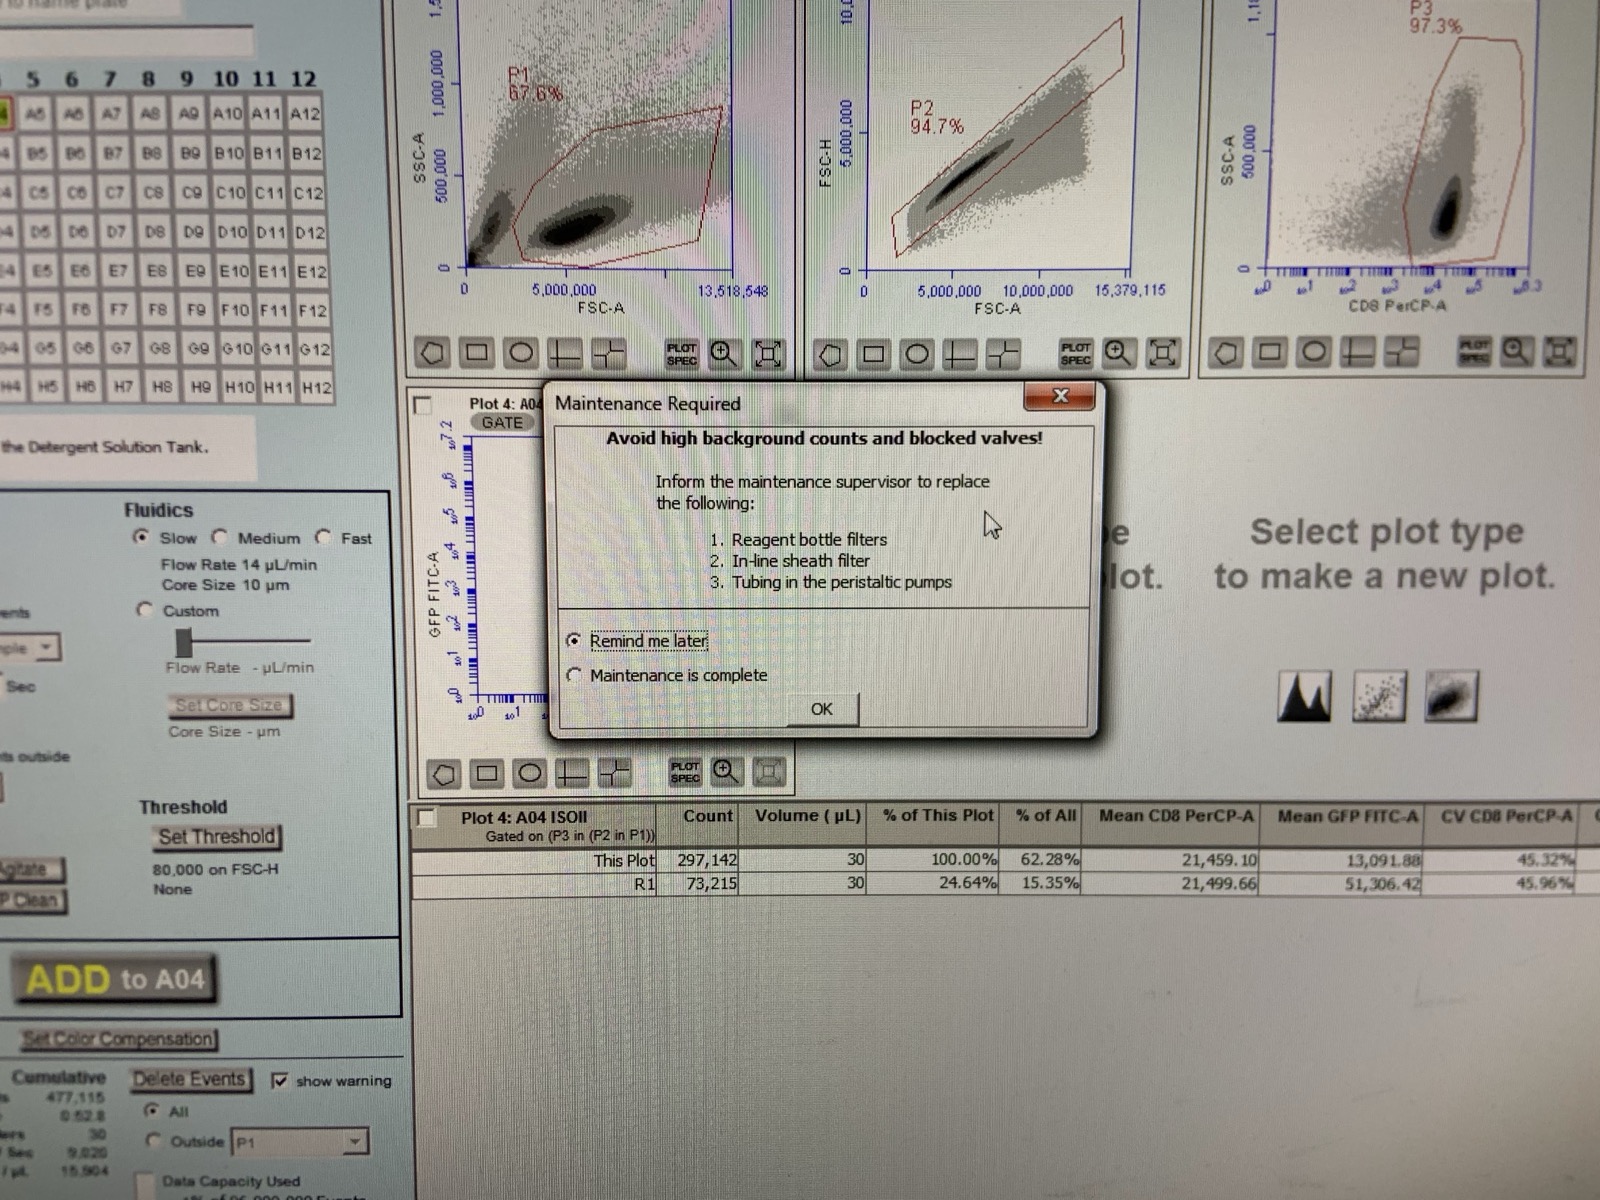1600x1200 pixels.
Task: Open Set Color Compensation
Action: (x=118, y=1039)
